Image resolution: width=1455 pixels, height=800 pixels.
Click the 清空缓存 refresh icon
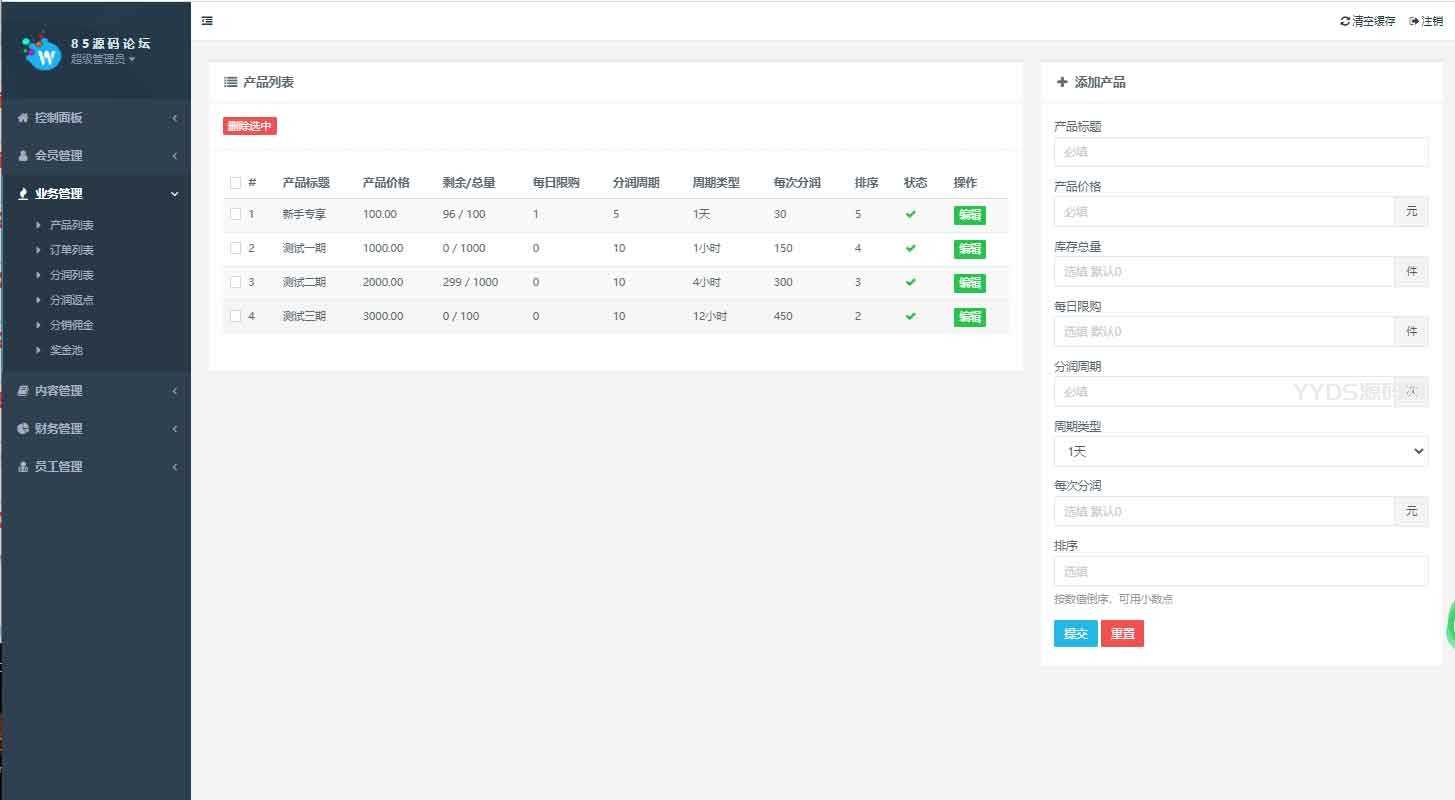[x=1345, y=21]
